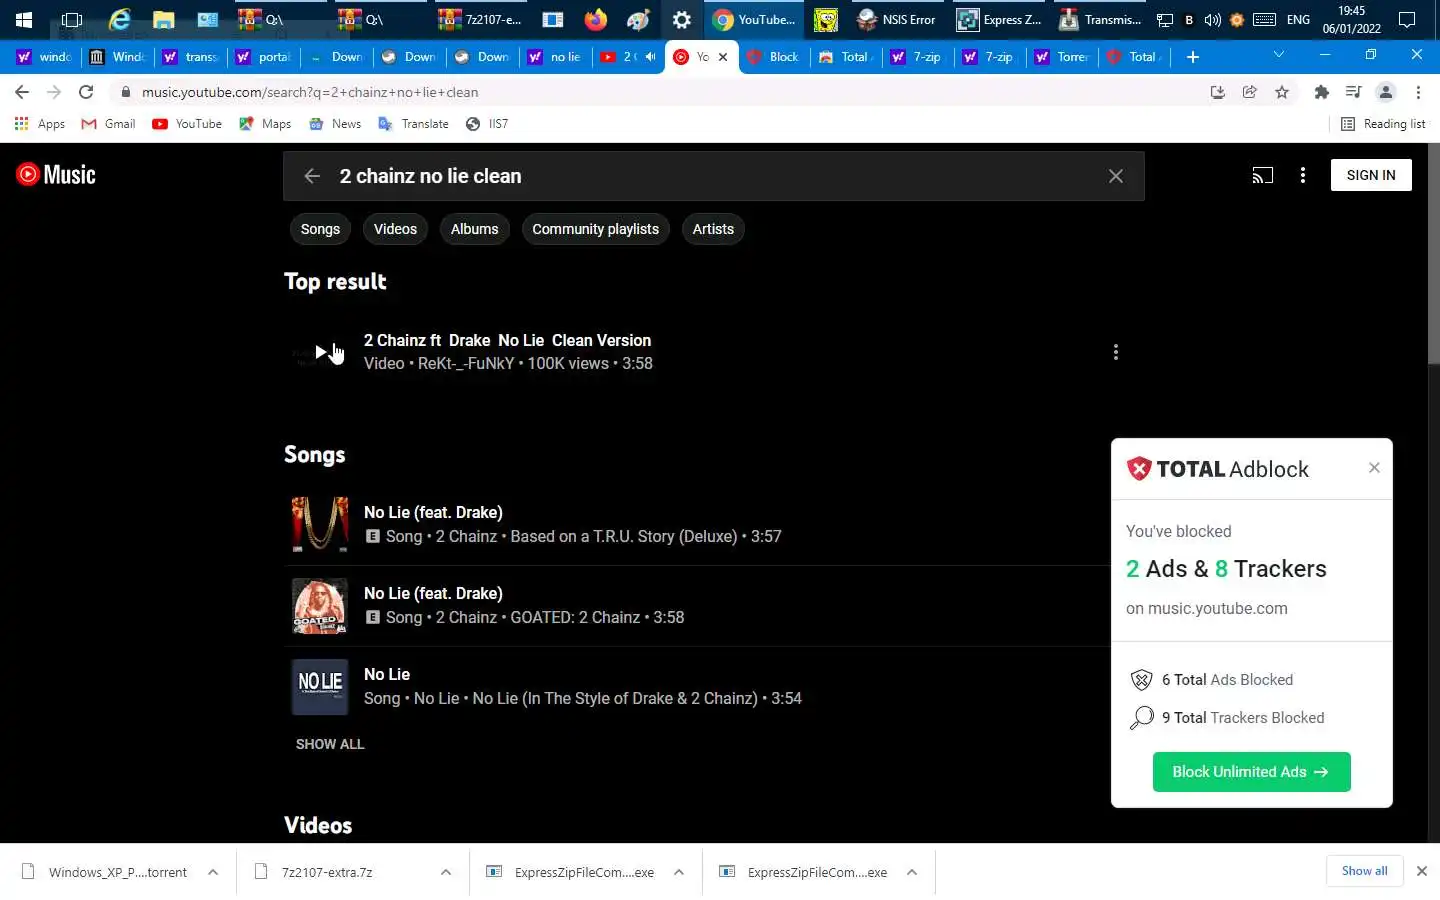The width and height of the screenshot is (1440, 900).
Task: Open 2 Chainz ft Drake No Lie Clean Version
Action: point(507,340)
